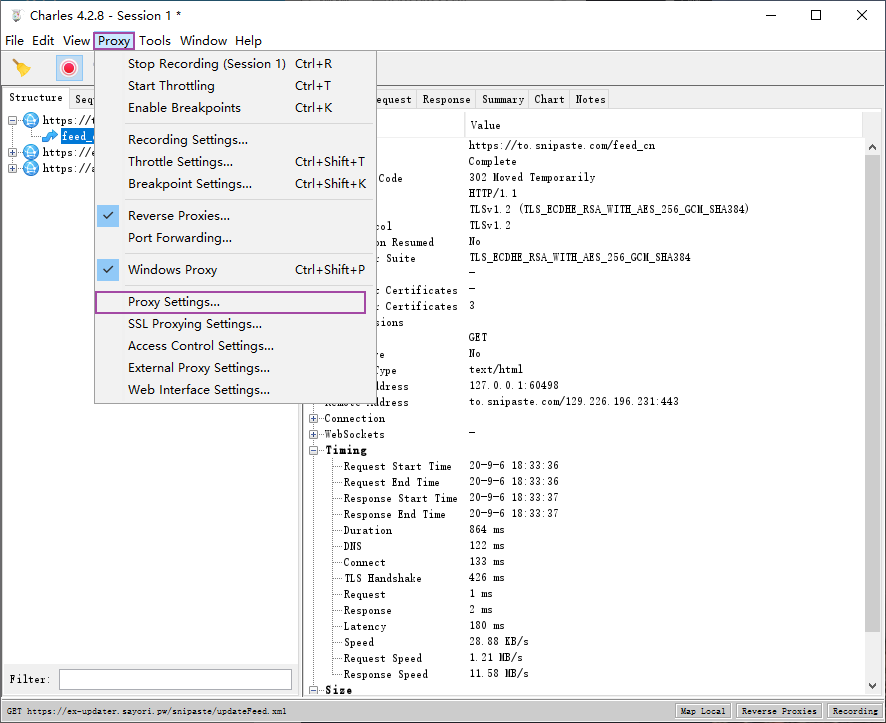Viewport: 886px width, 723px height.
Task: Expand the second https host tree node
Action: 12,152
